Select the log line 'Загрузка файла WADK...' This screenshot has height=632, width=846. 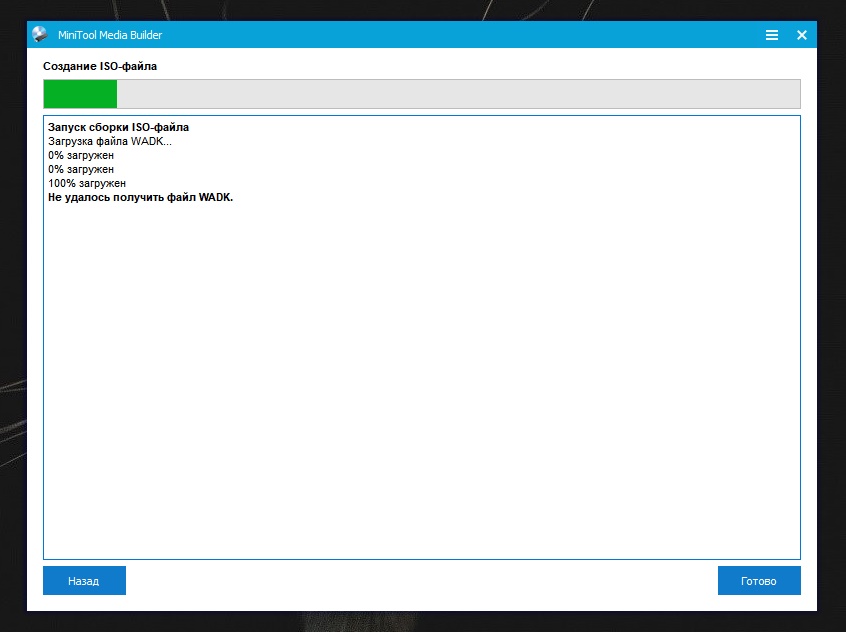click(110, 141)
